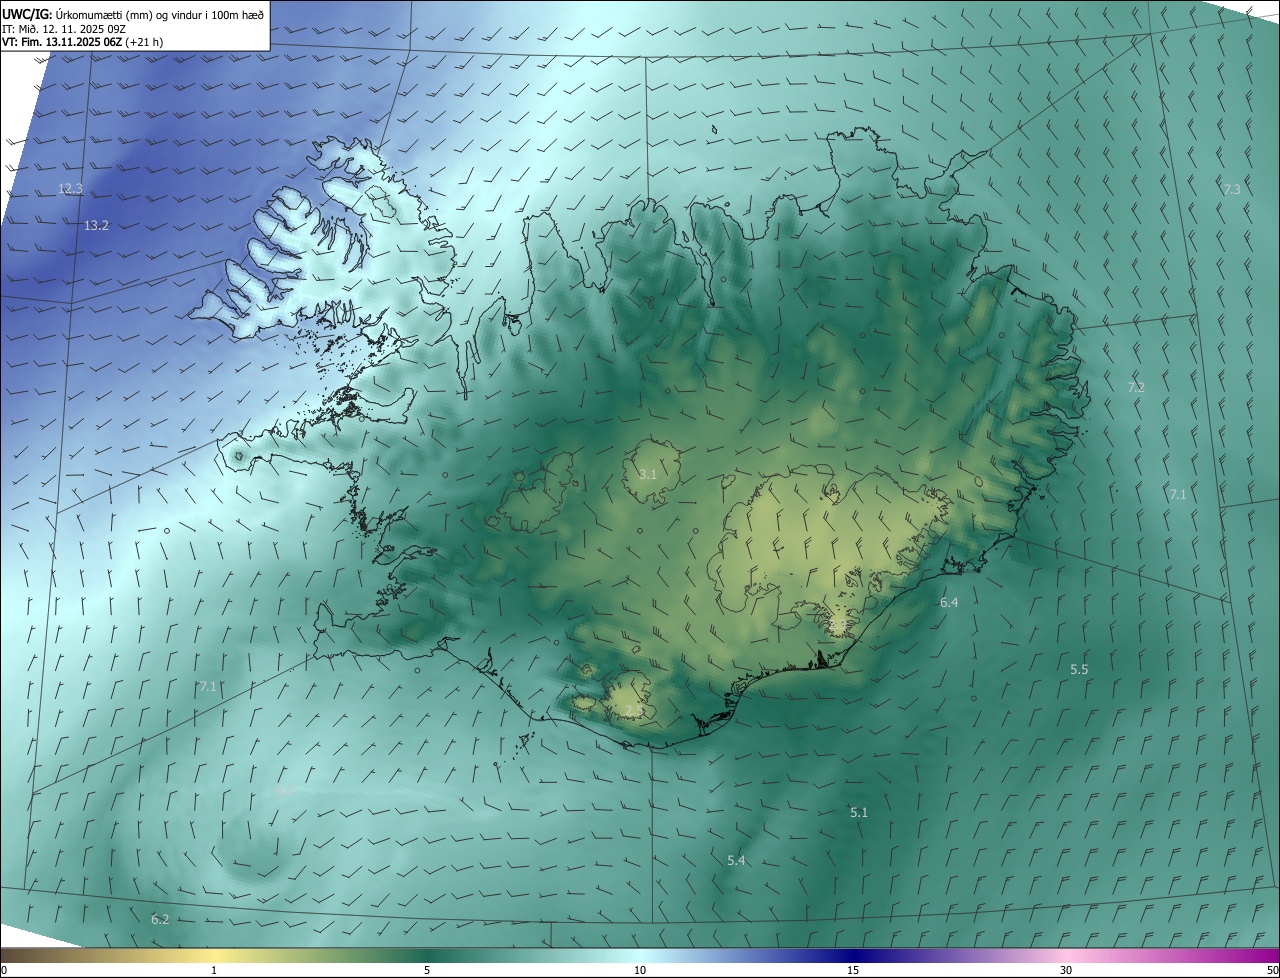Click the VT: Fim. 13.11.2025 06Z line
Image resolution: width=1280 pixels, height=978 pixels.
point(82,42)
